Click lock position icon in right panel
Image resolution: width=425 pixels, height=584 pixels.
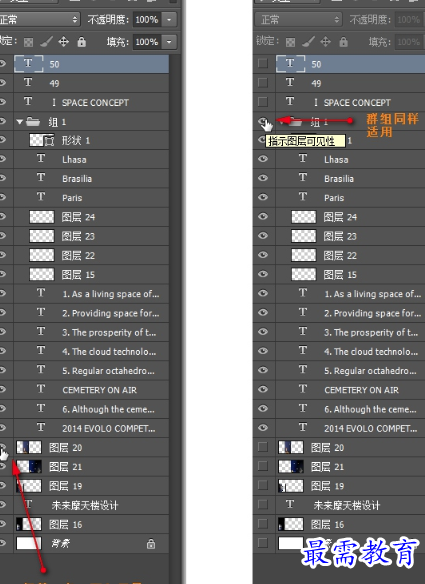[326, 42]
